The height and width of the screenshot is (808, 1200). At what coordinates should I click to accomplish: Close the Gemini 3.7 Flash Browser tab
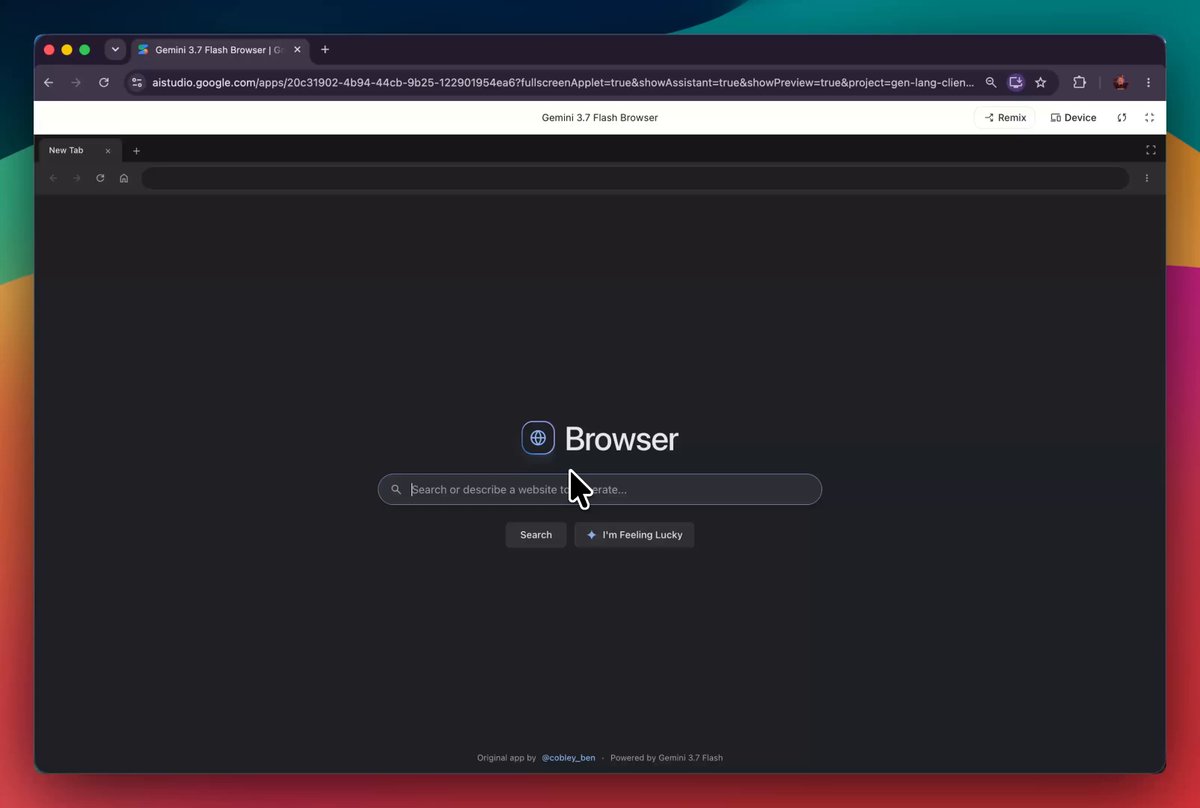pos(297,50)
